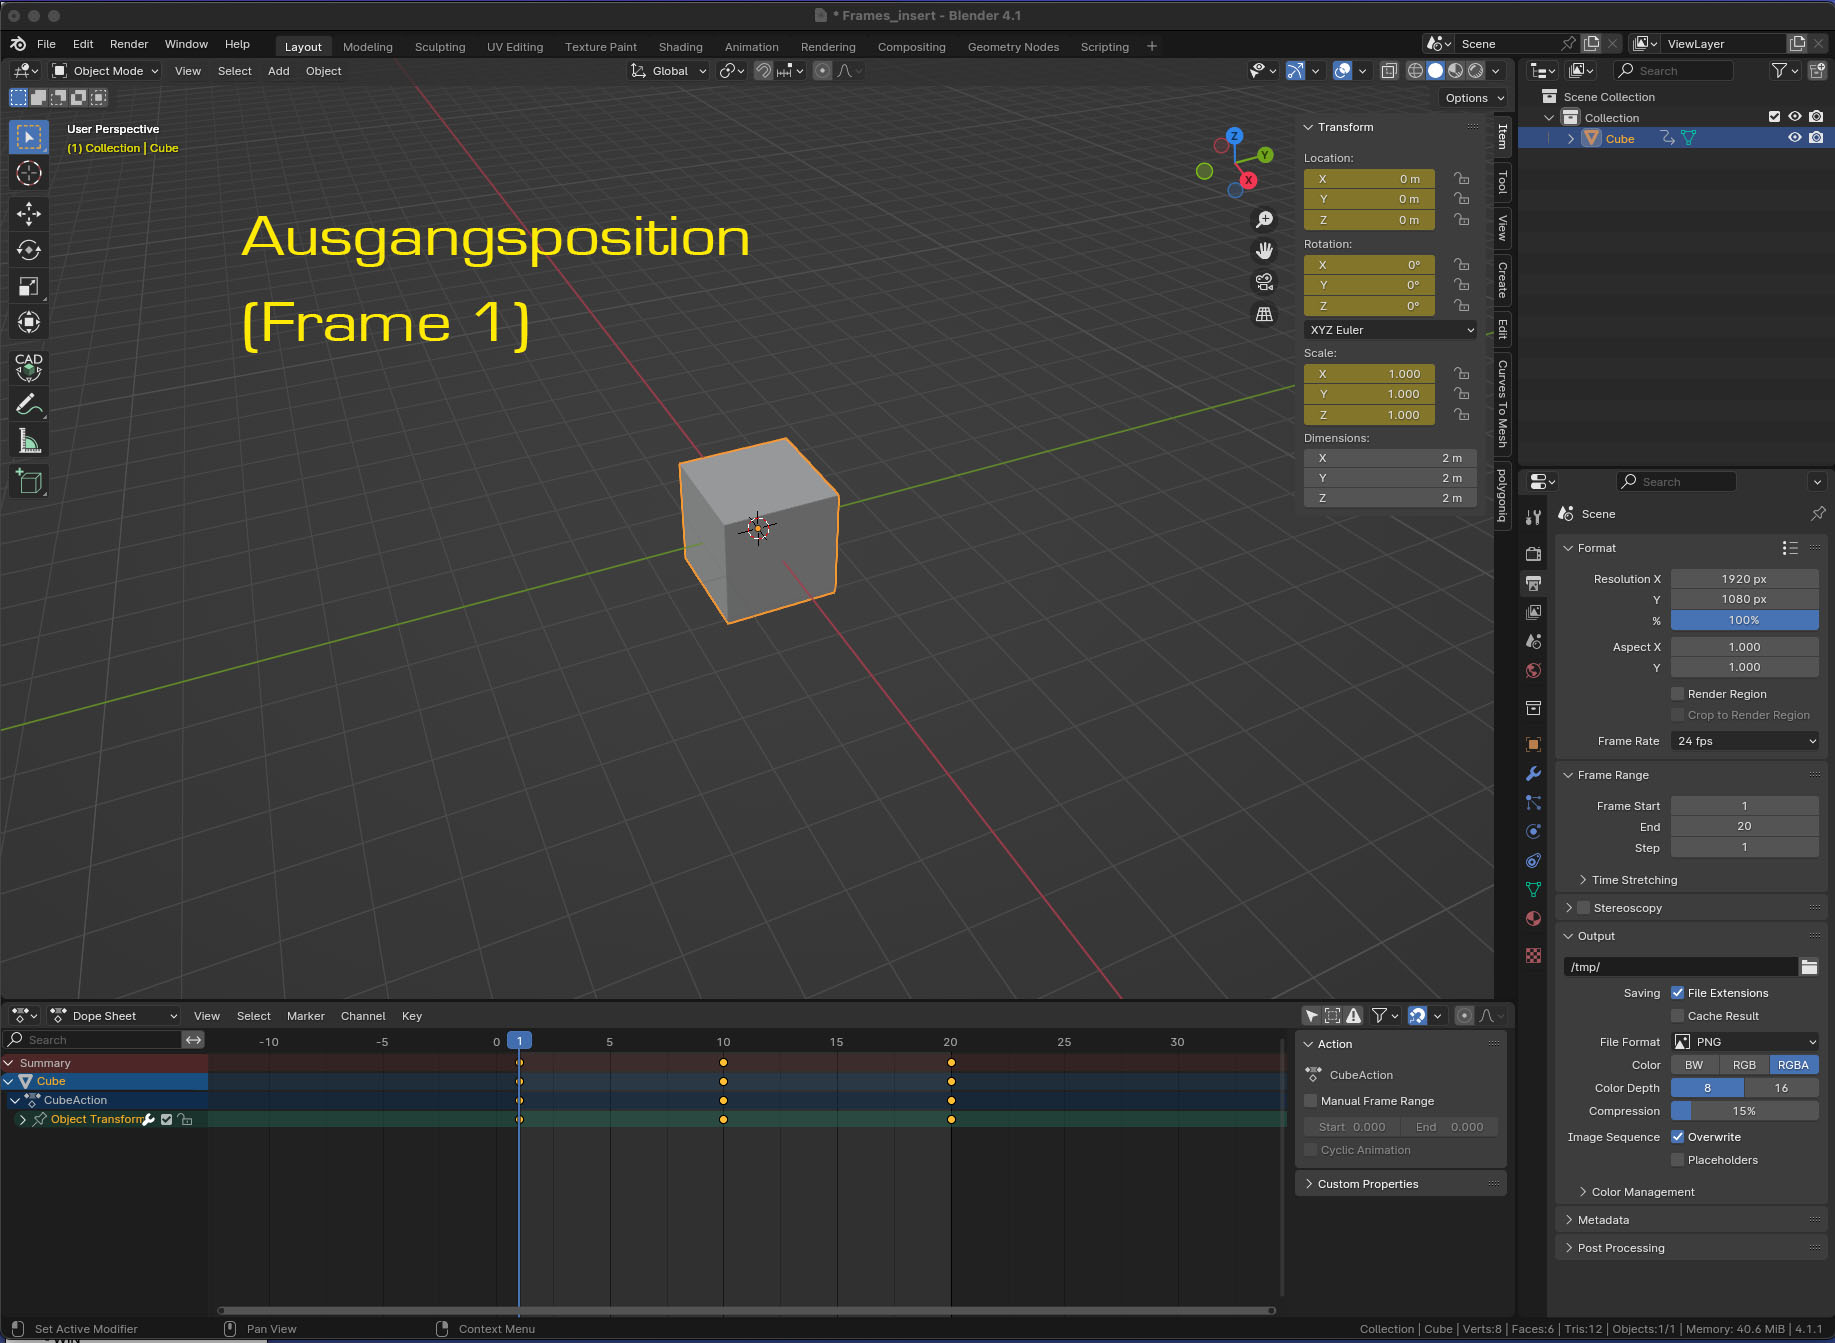Select BW color mode button

(x=1695, y=1065)
